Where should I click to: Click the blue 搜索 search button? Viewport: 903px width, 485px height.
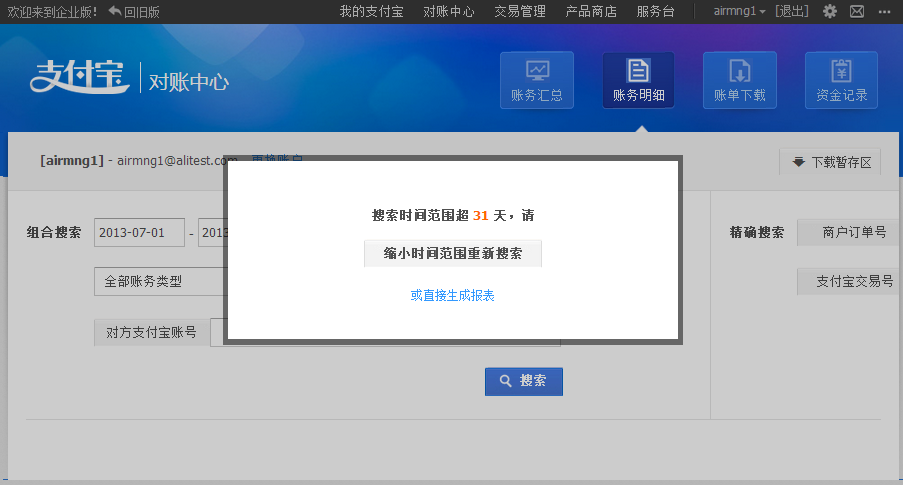524,381
